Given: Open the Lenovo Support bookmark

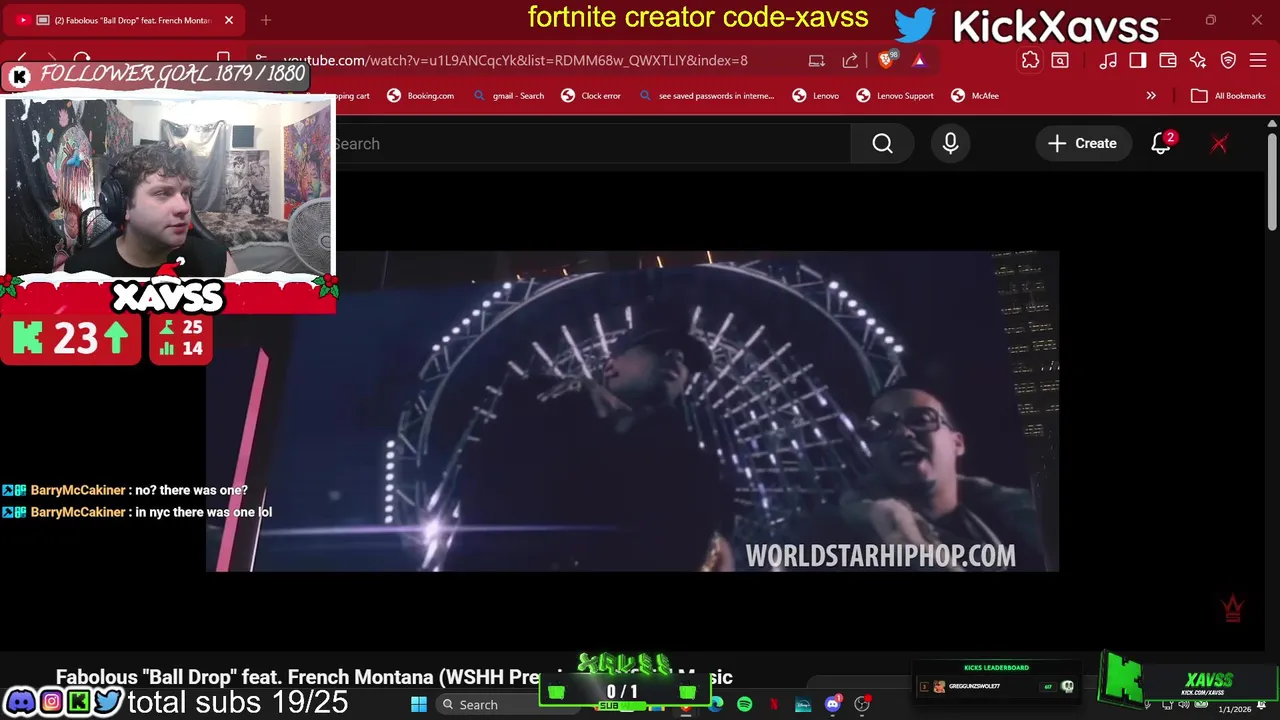Looking at the screenshot, I should (x=895, y=96).
